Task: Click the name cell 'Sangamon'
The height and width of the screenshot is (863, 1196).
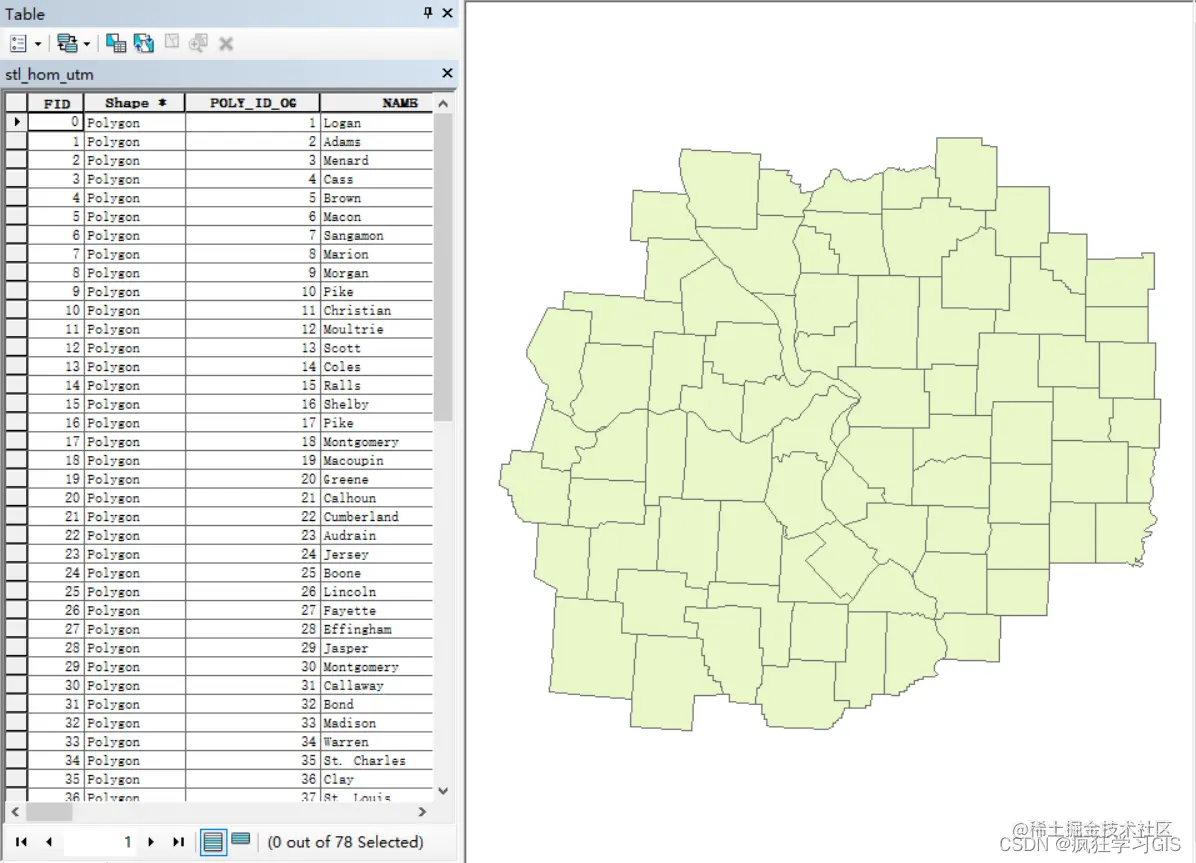Action: [x=376, y=235]
